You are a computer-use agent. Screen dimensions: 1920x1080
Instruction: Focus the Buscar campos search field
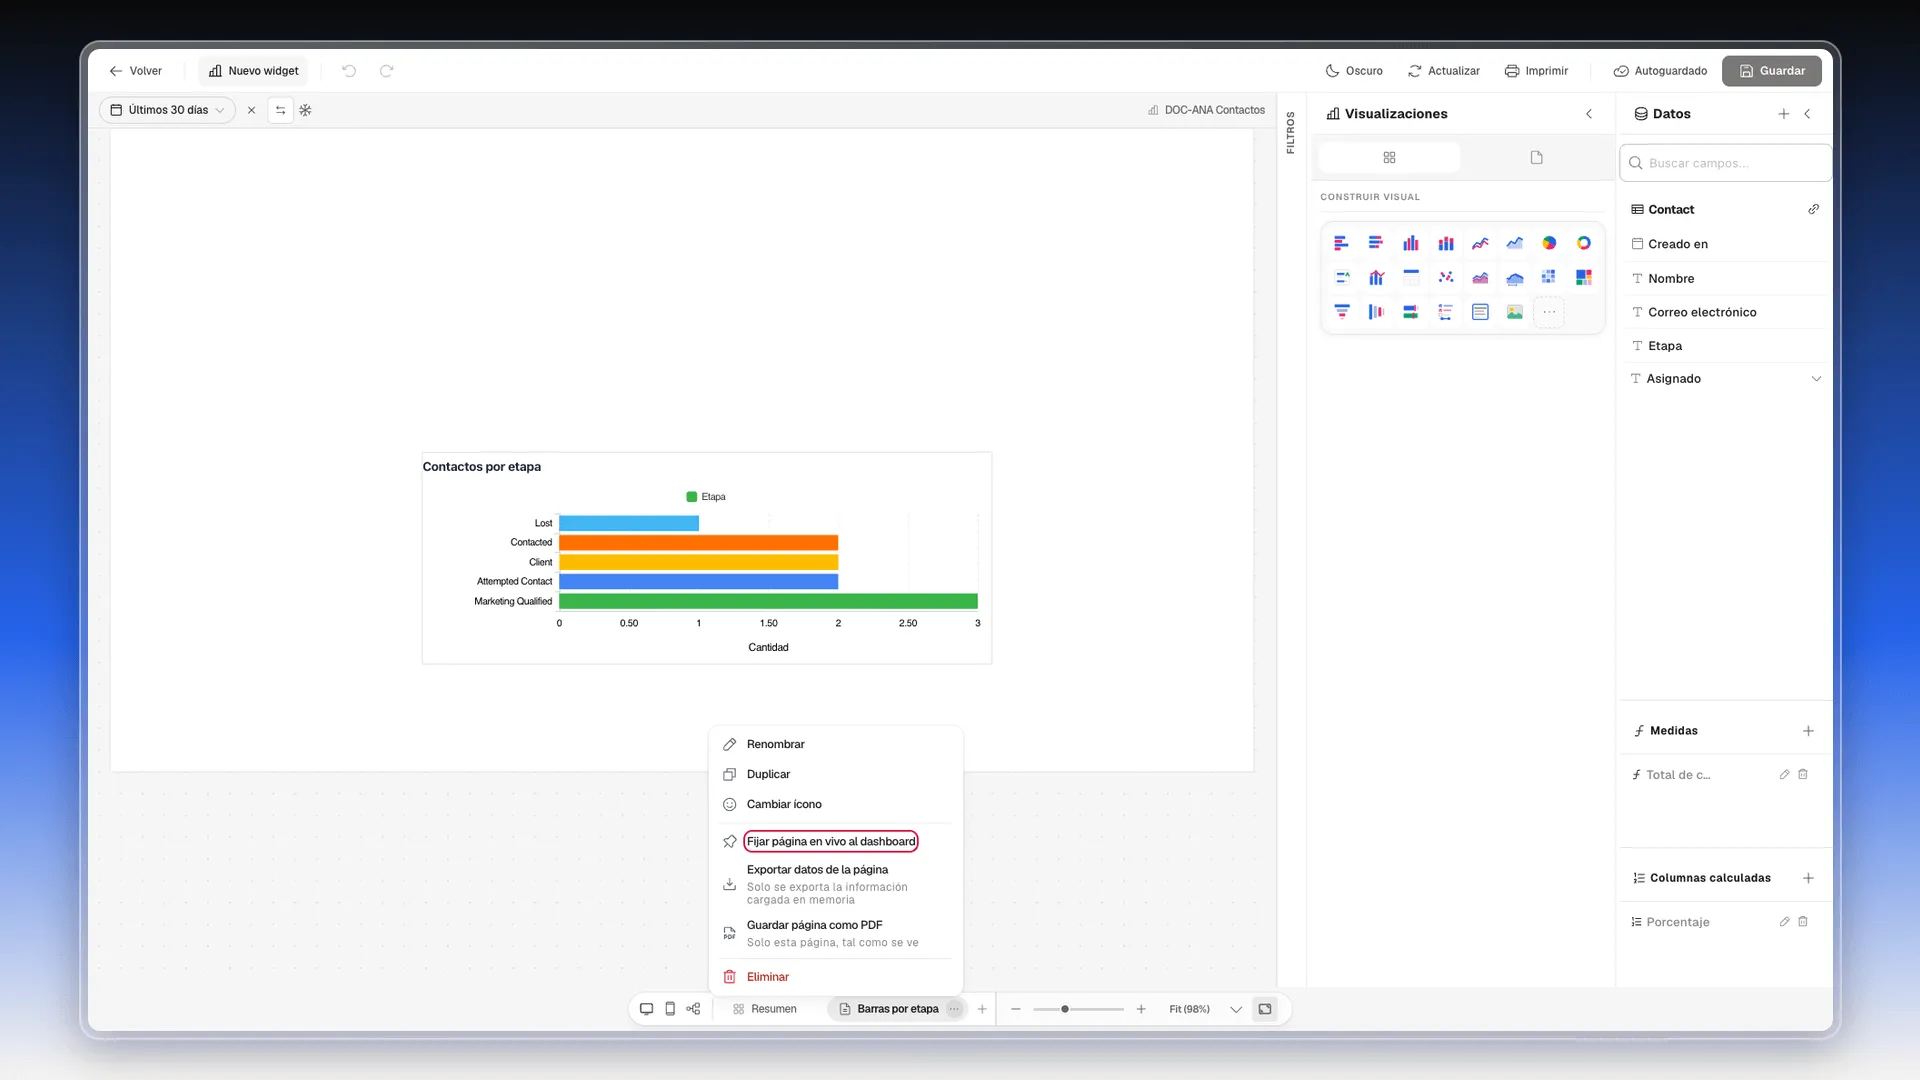[x=1725, y=163]
